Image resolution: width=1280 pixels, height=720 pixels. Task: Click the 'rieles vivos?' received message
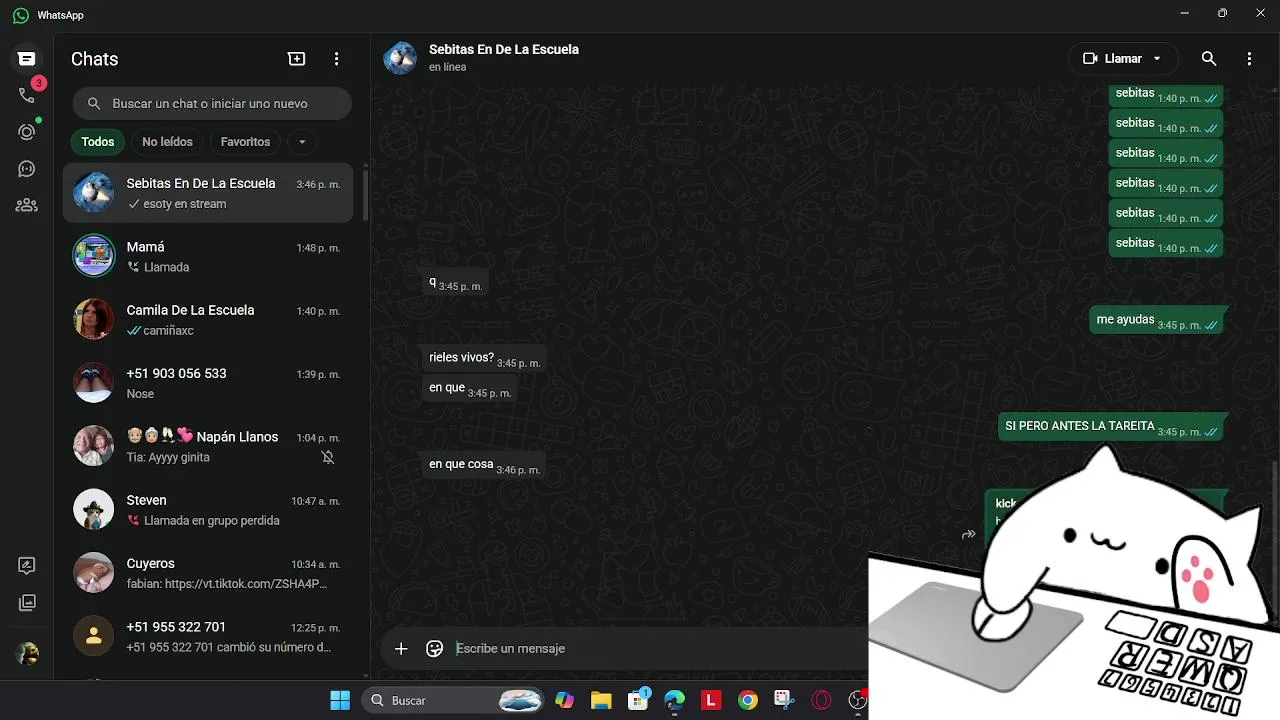point(484,358)
